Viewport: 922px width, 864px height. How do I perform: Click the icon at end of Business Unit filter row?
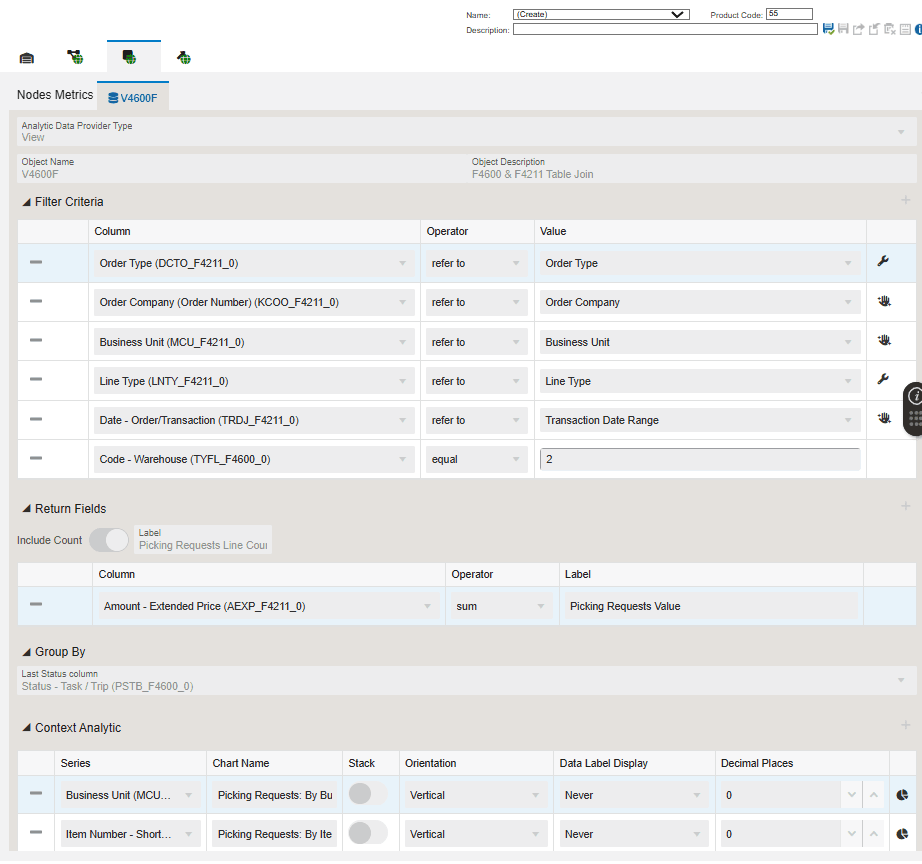pos(883,341)
